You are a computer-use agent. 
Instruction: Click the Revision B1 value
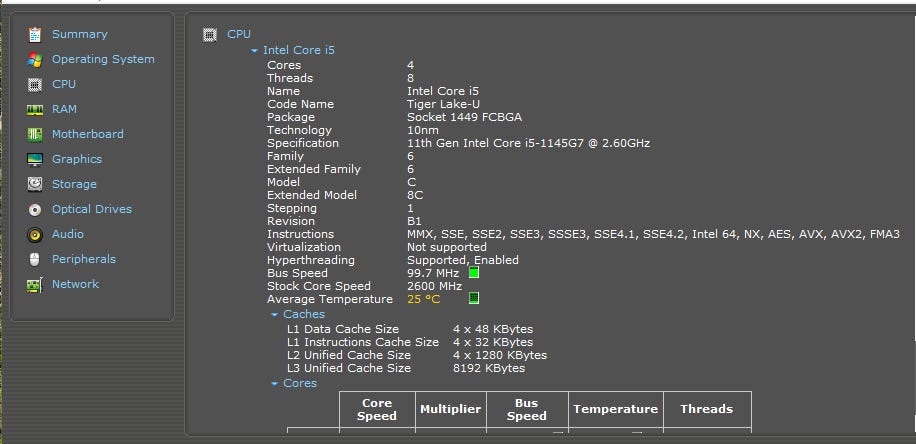tap(414, 221)
